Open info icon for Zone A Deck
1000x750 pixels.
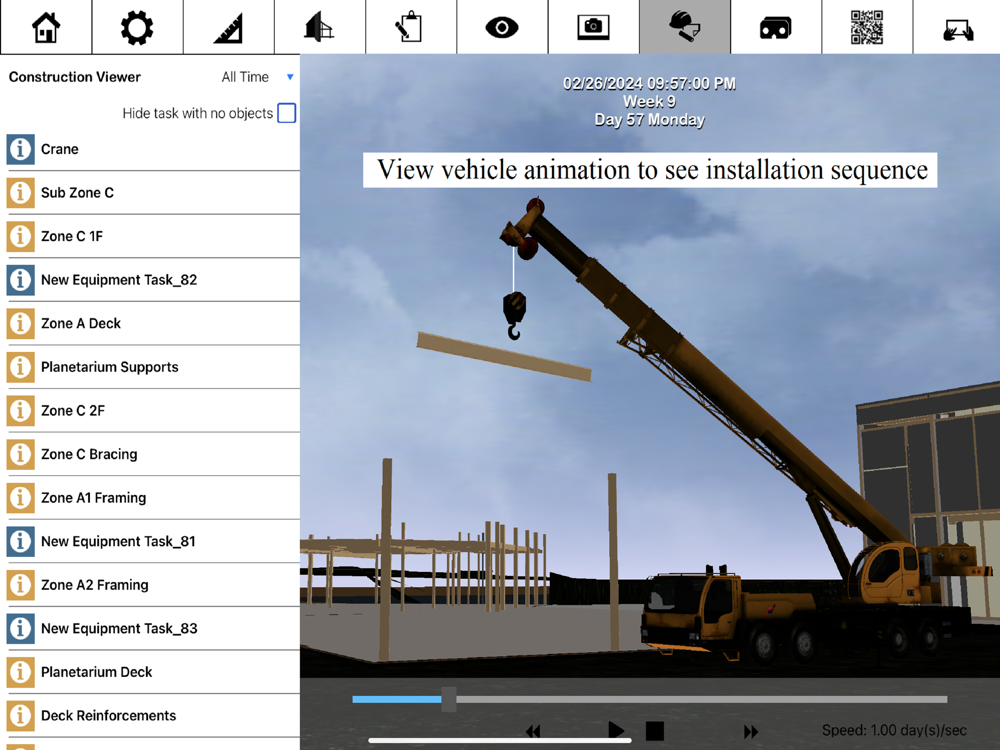coord(20,323)
